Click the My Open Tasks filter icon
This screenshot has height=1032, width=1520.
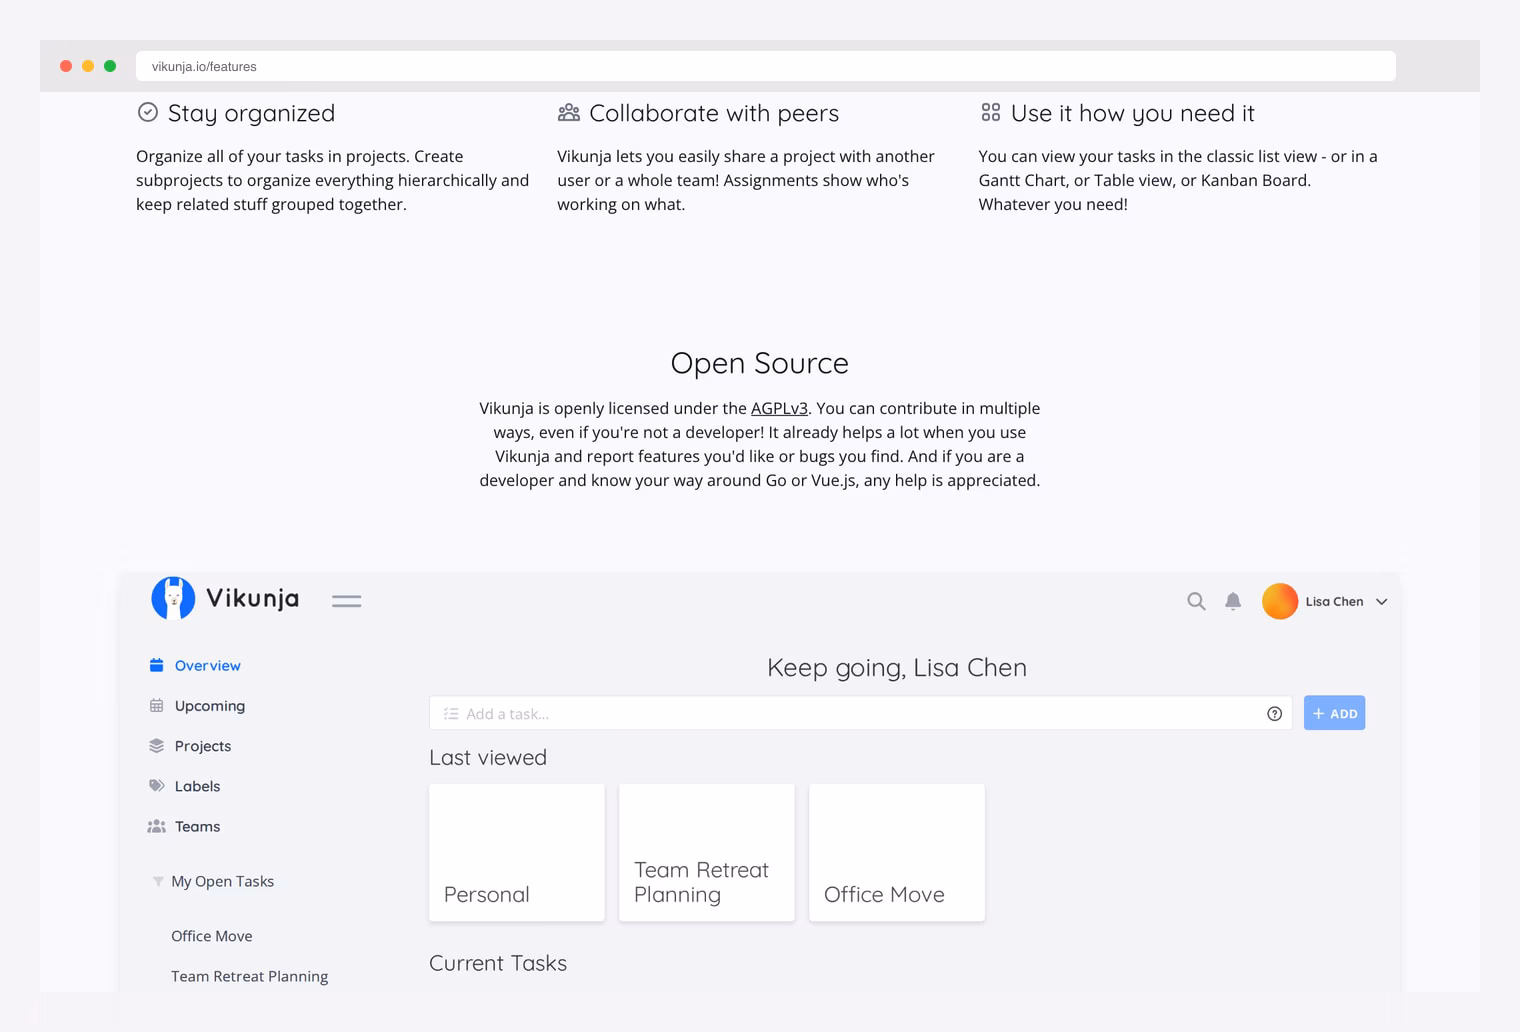click(158, 881)
